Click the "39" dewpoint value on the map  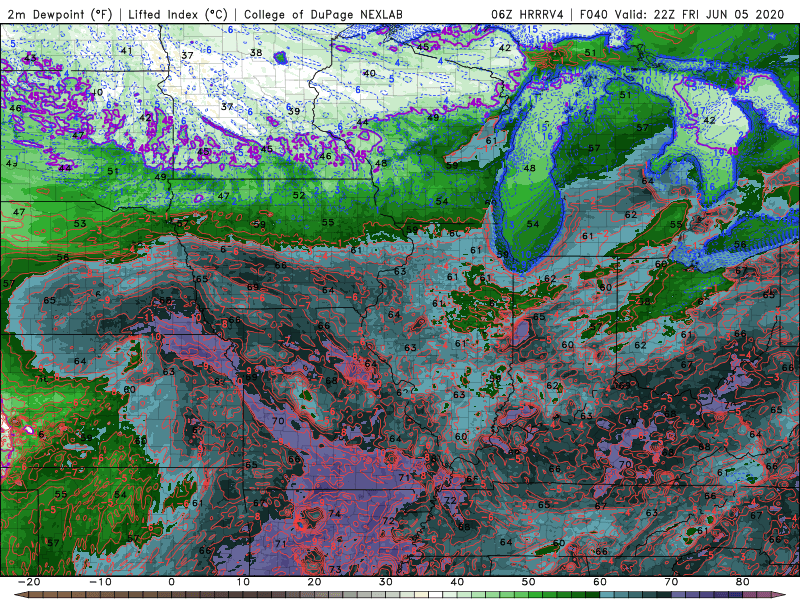point(294,111)
